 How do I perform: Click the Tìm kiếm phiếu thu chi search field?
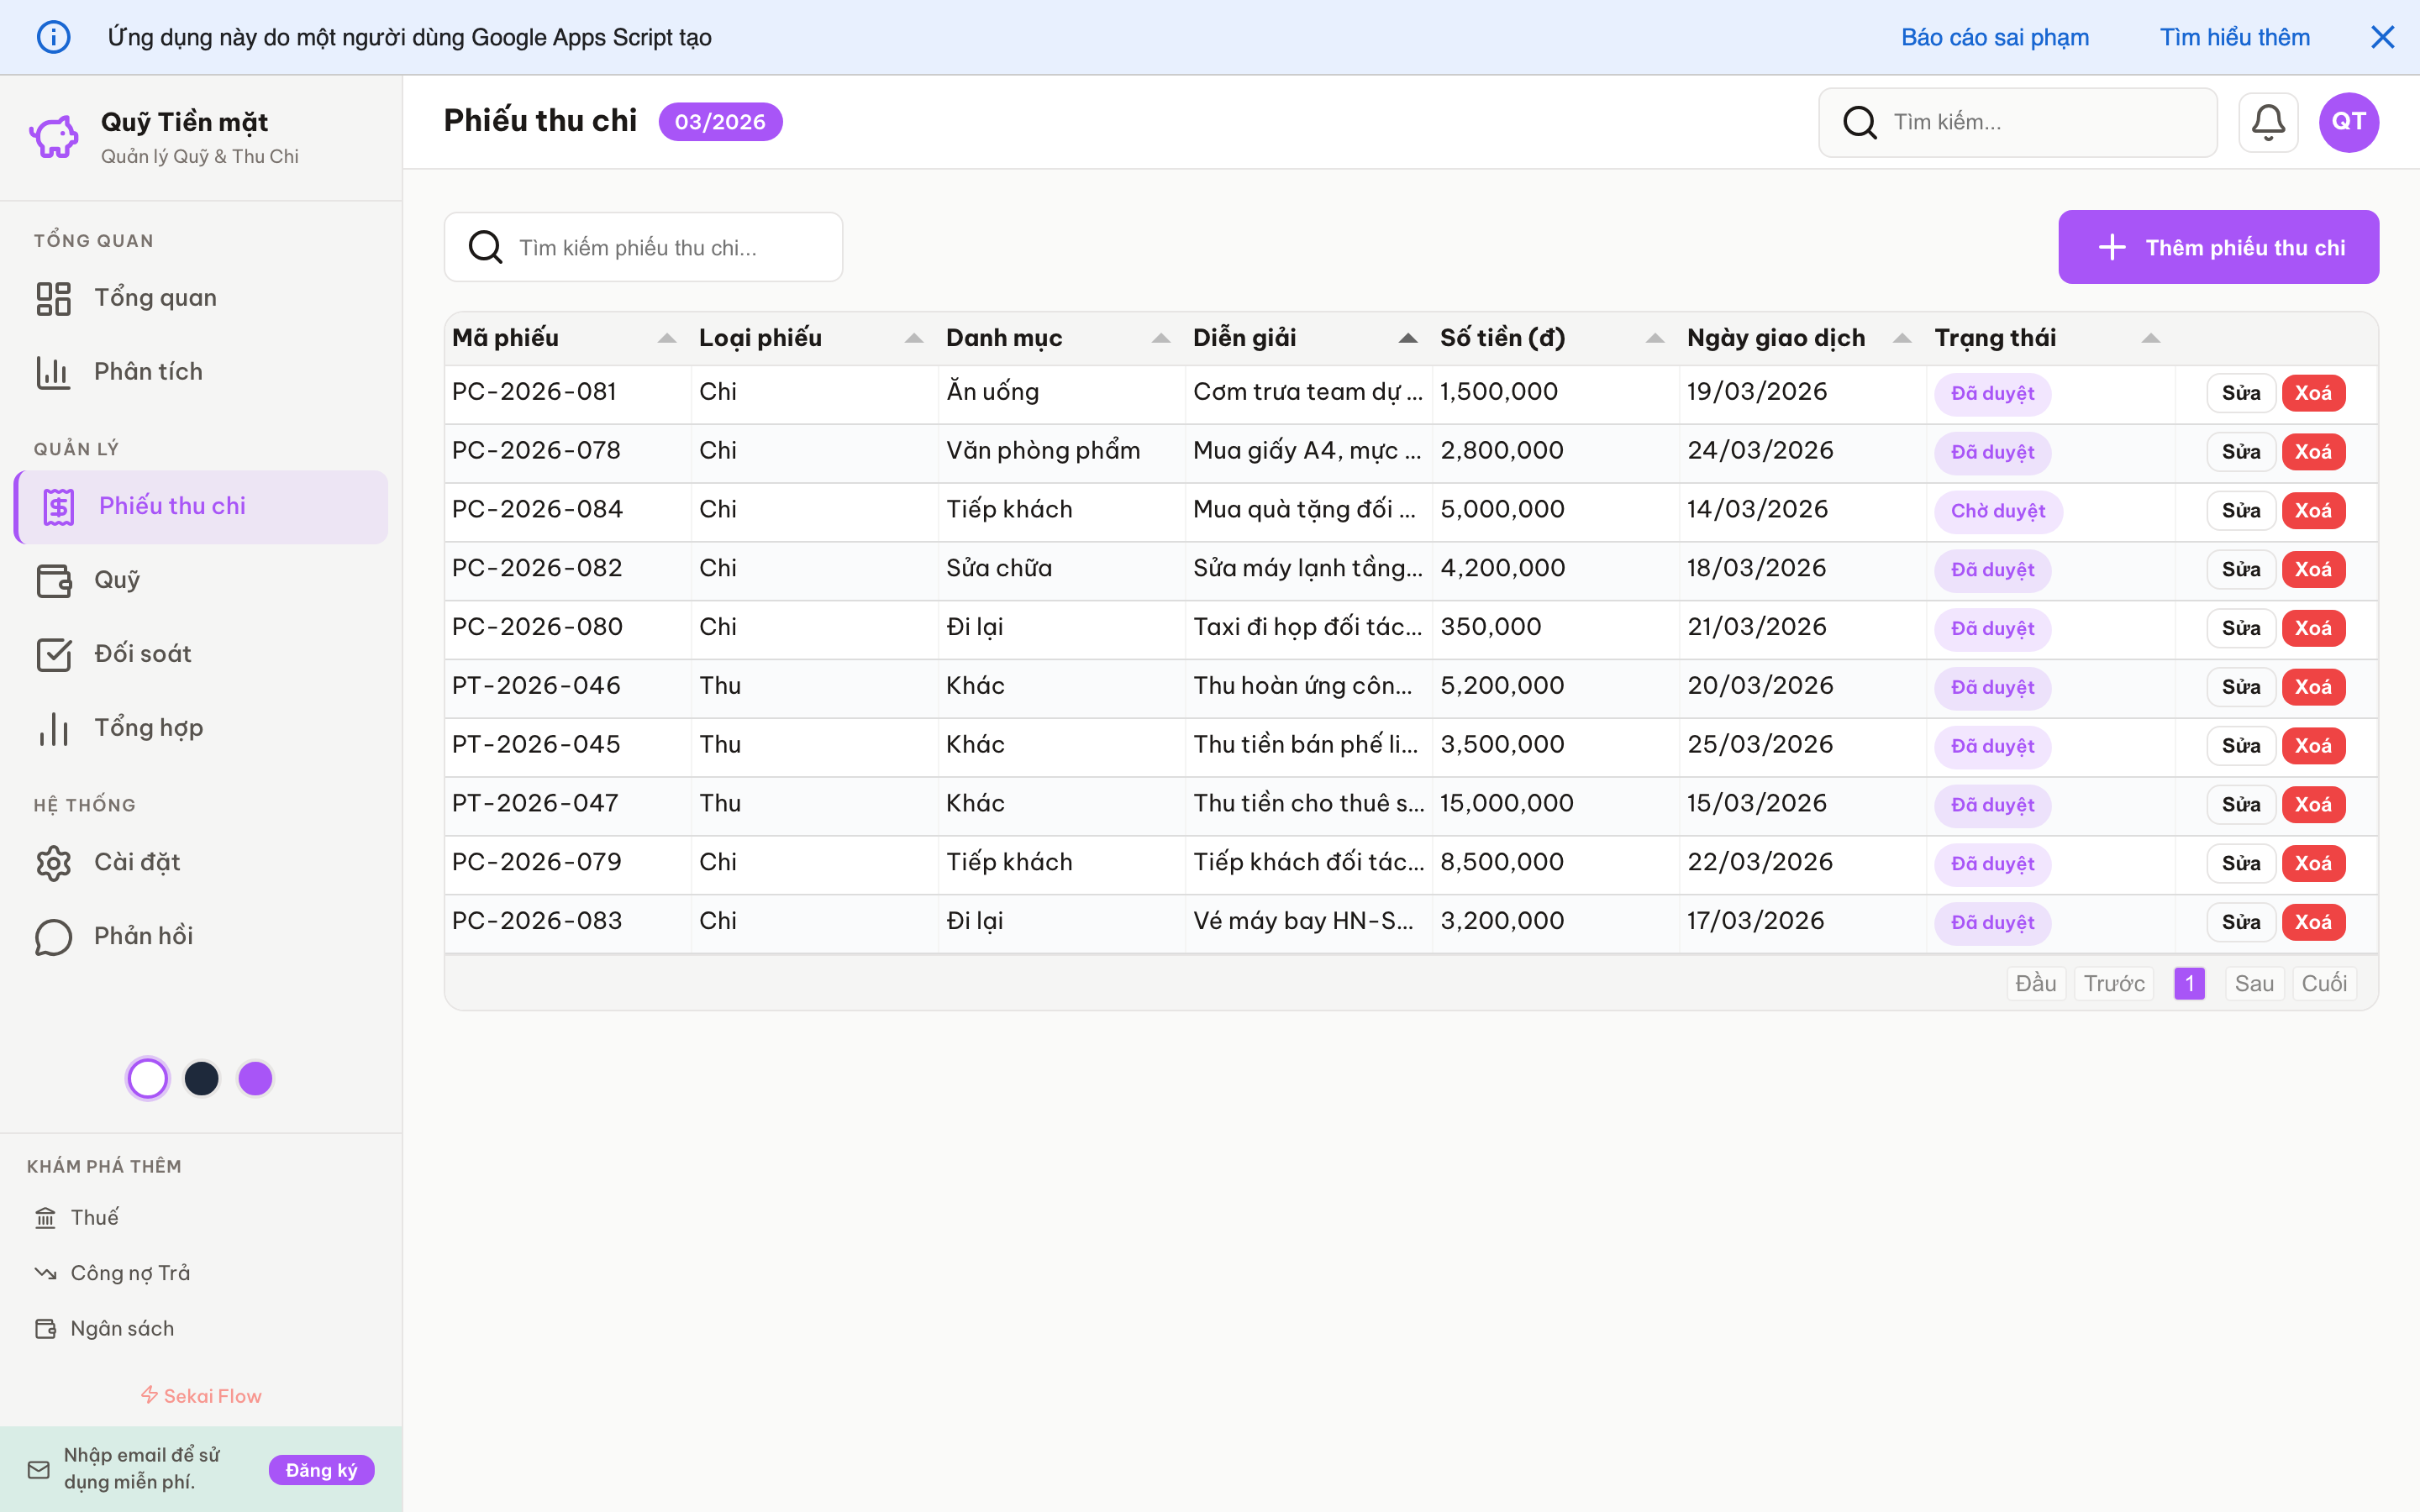click(643, 247)
